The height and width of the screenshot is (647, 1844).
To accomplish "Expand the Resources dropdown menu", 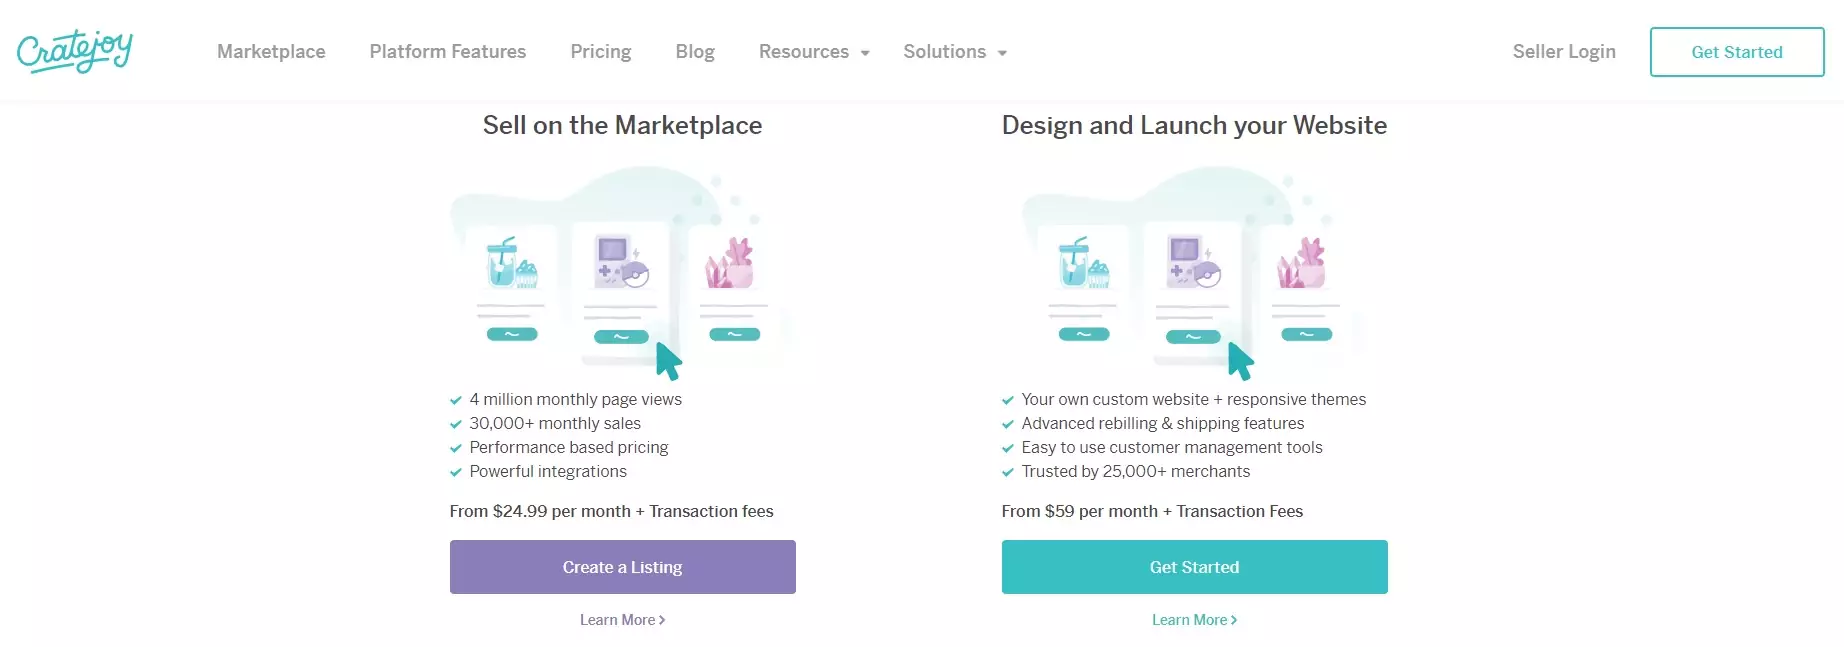I will (814, 52).
